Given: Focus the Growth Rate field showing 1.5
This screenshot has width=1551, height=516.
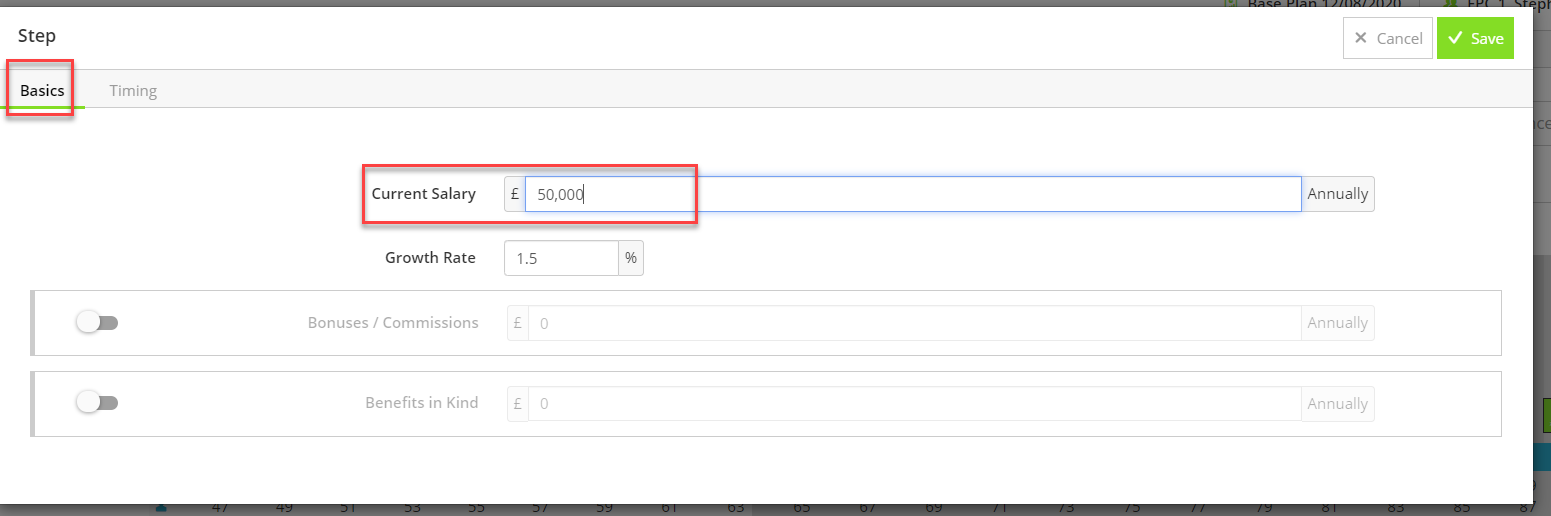Looking at the screenshot, I should tap(561, 258).
